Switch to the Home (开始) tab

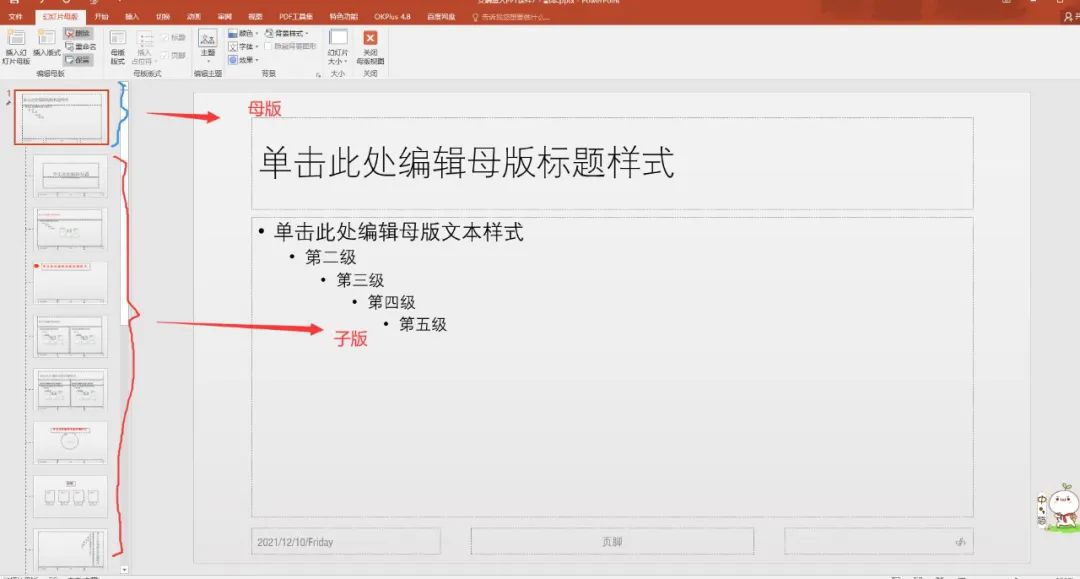pyautogui.click(x=102, y=17)
